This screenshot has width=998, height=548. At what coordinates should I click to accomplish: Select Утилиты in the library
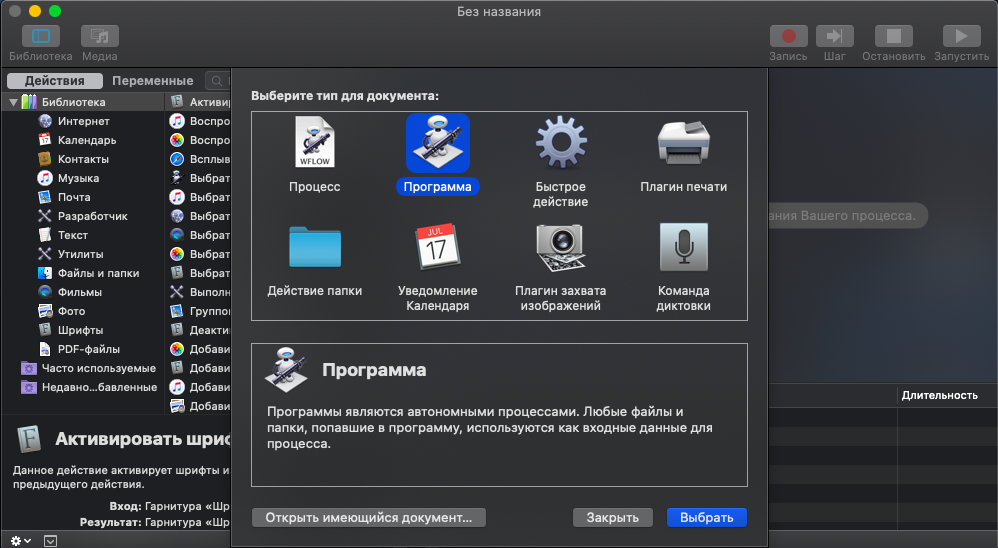click(80, 254)
